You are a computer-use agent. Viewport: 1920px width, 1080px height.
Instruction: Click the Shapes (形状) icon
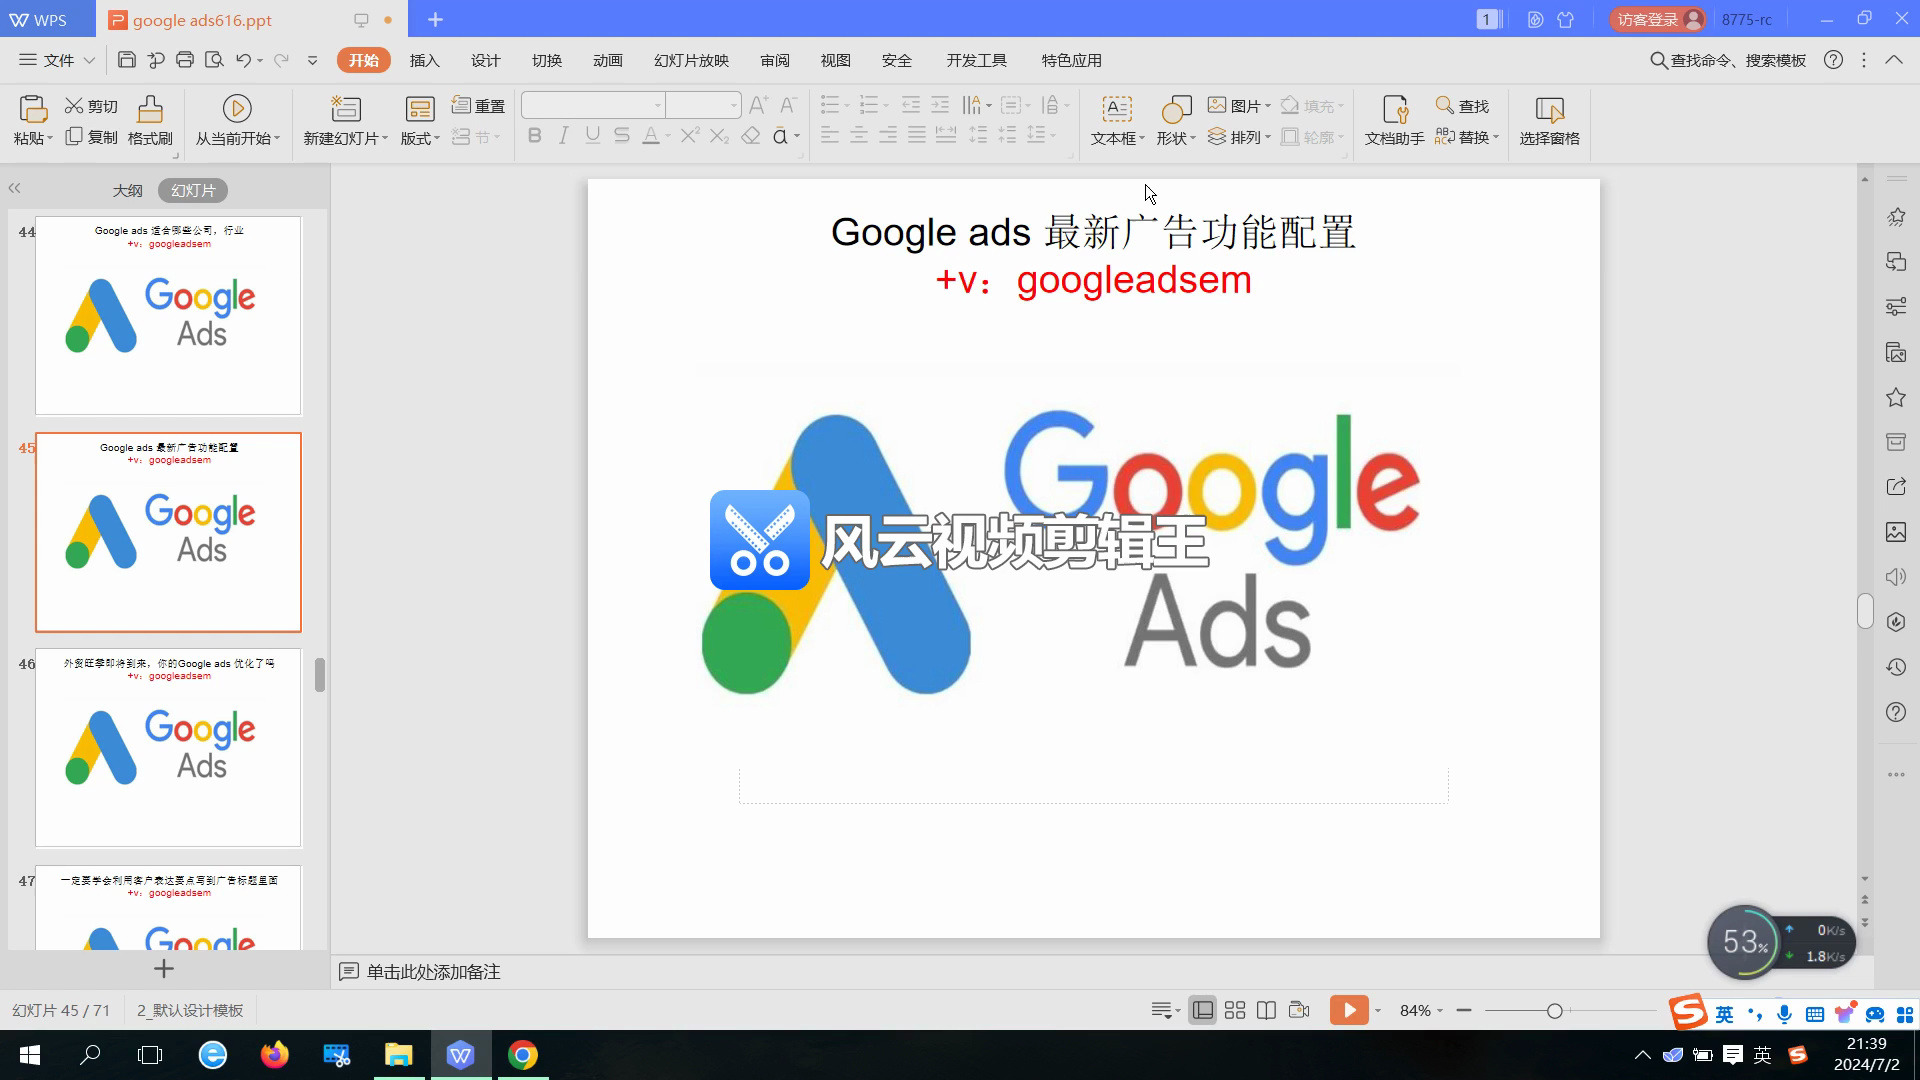click(1176, 108)
